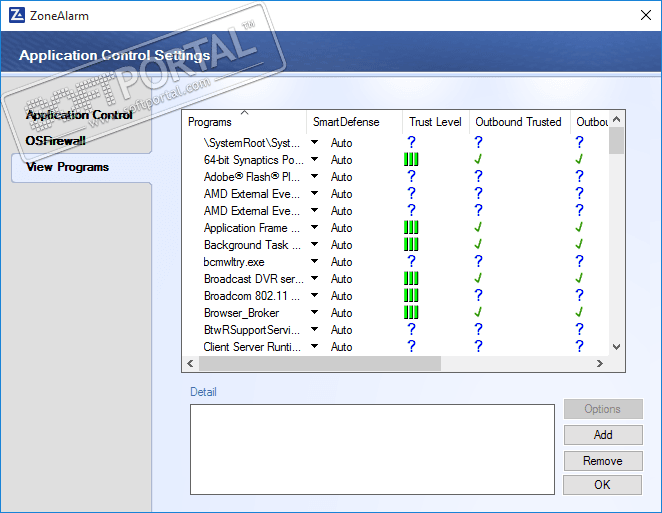Click Outbound Trusted question mark for Broadcom 802.11 row
Viewport: 662px width, 513px height.
478,296
